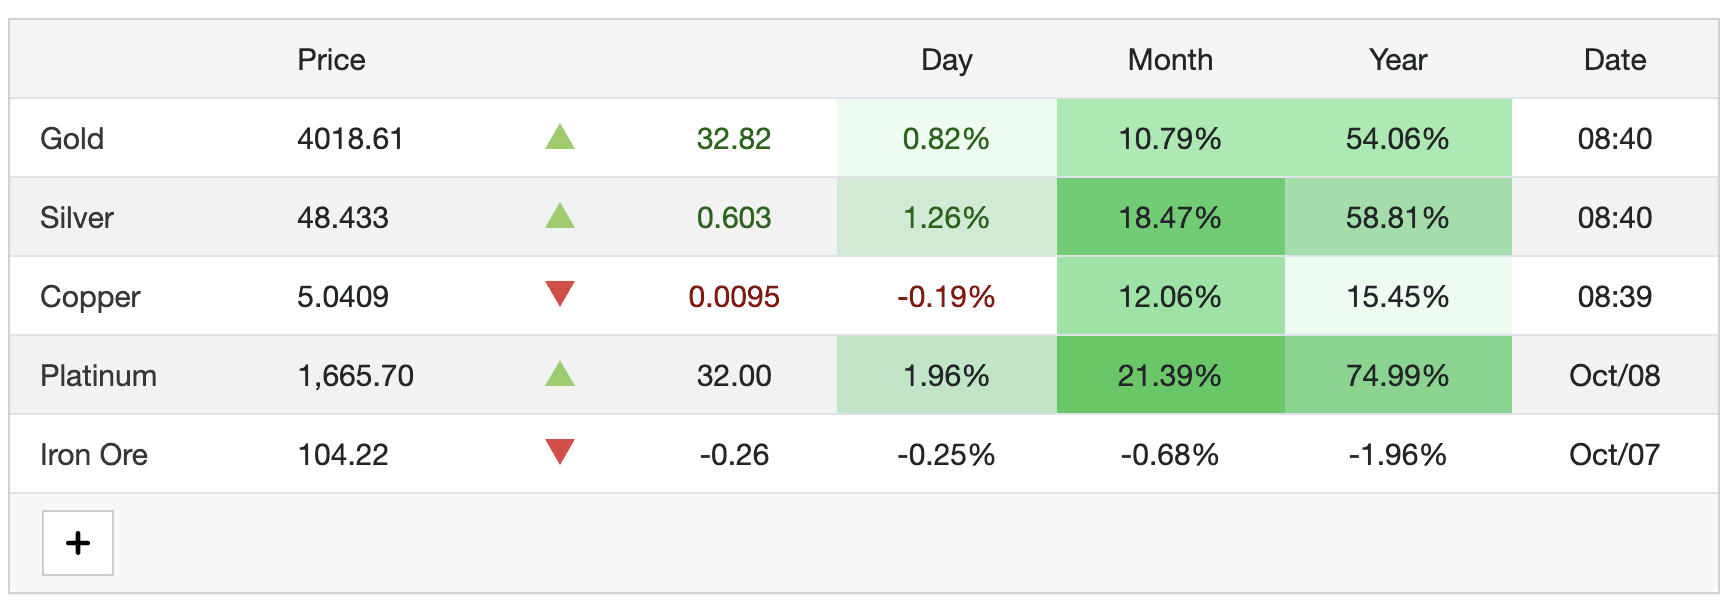The height and width of the screenshot is (610, 1736).
Task: Sort by the Price column header
Action: click(x=331, y=60)
